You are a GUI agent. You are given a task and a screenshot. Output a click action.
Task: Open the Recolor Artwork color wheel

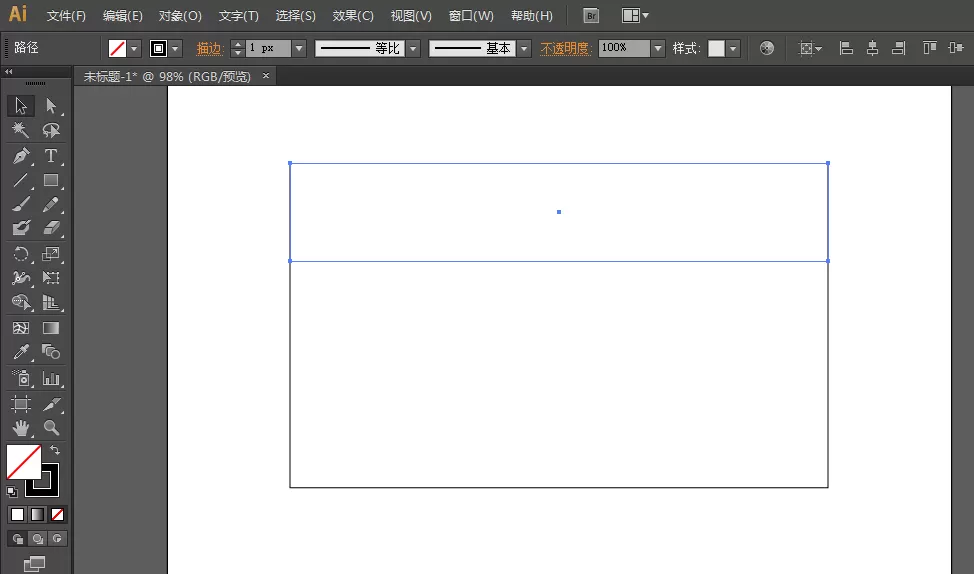767,48
